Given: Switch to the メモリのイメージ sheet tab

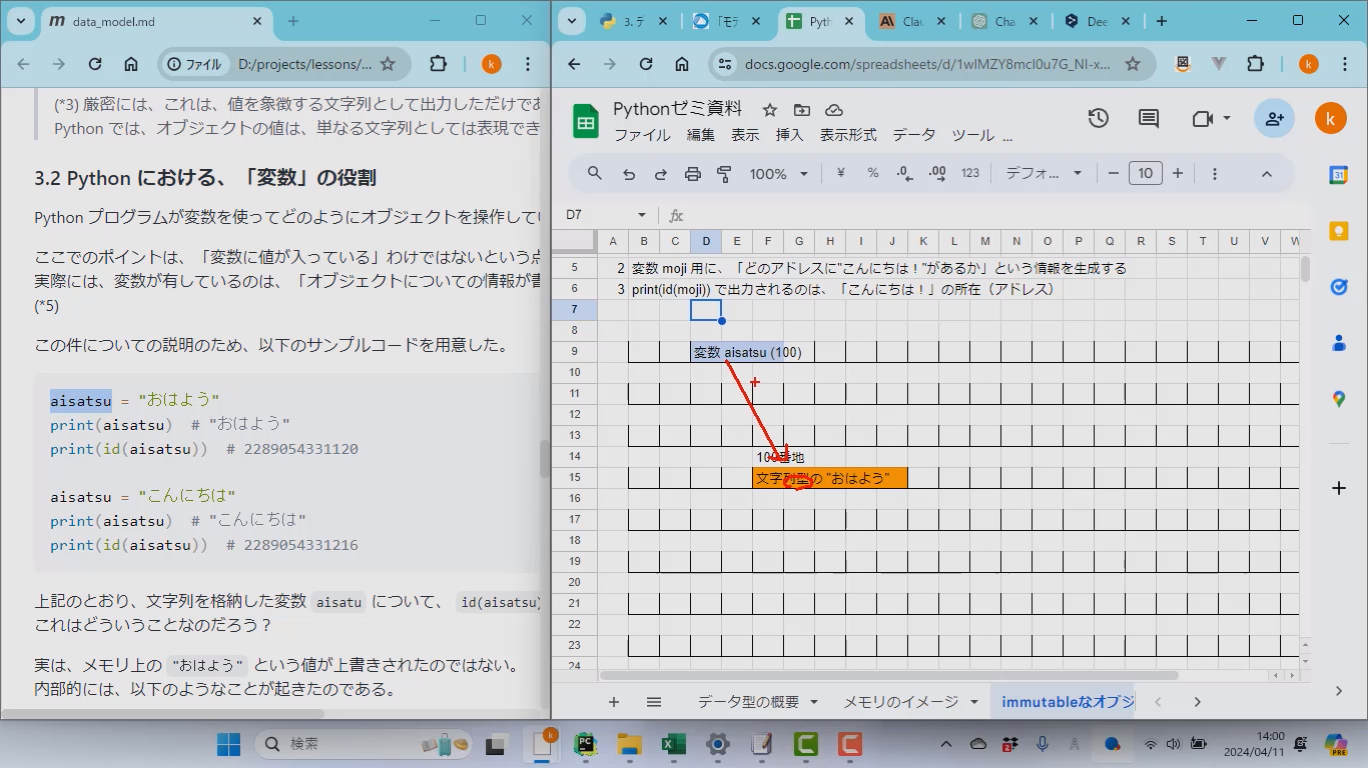Looking at the screenshot, I should 900,702.
